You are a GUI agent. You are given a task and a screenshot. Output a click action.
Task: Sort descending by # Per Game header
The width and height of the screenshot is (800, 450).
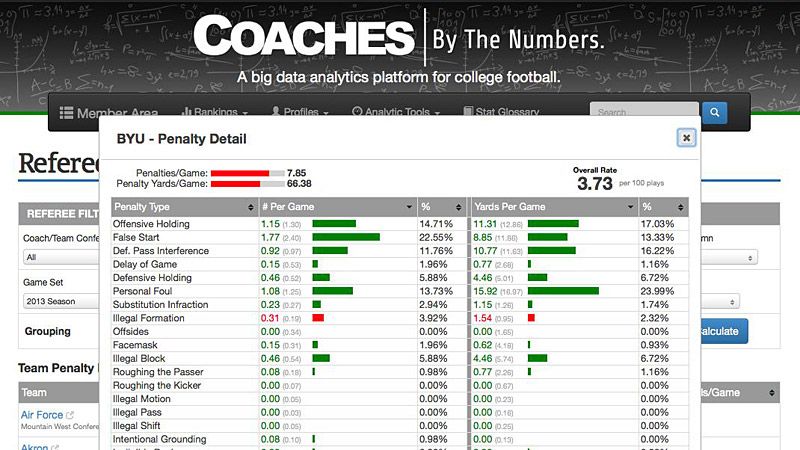coord(409,207)
